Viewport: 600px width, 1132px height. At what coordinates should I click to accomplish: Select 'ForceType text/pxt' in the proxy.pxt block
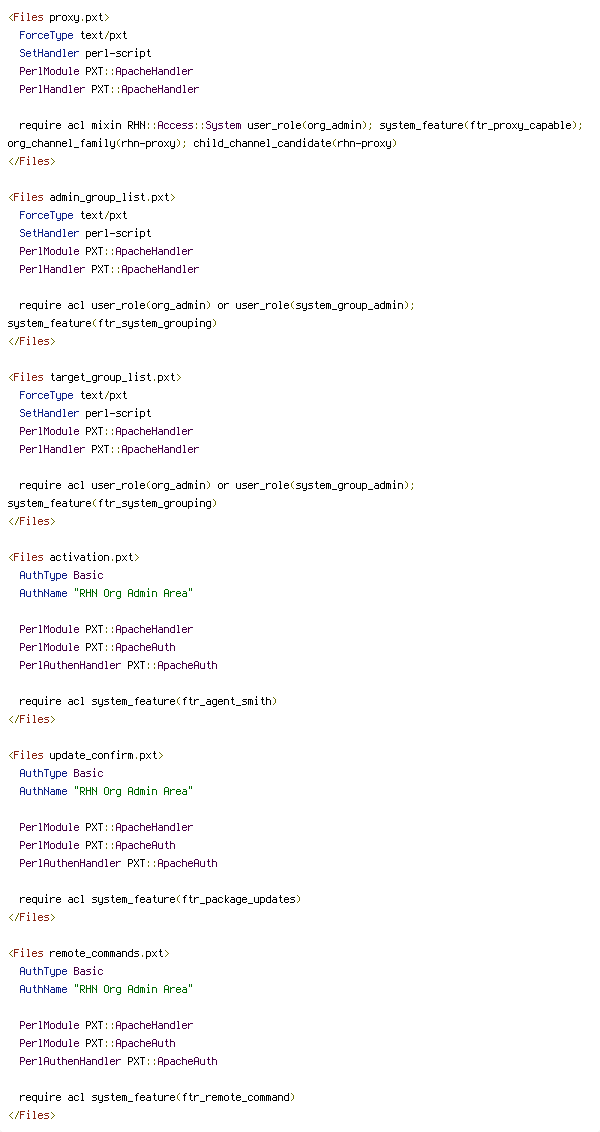[x=73, y=35]
